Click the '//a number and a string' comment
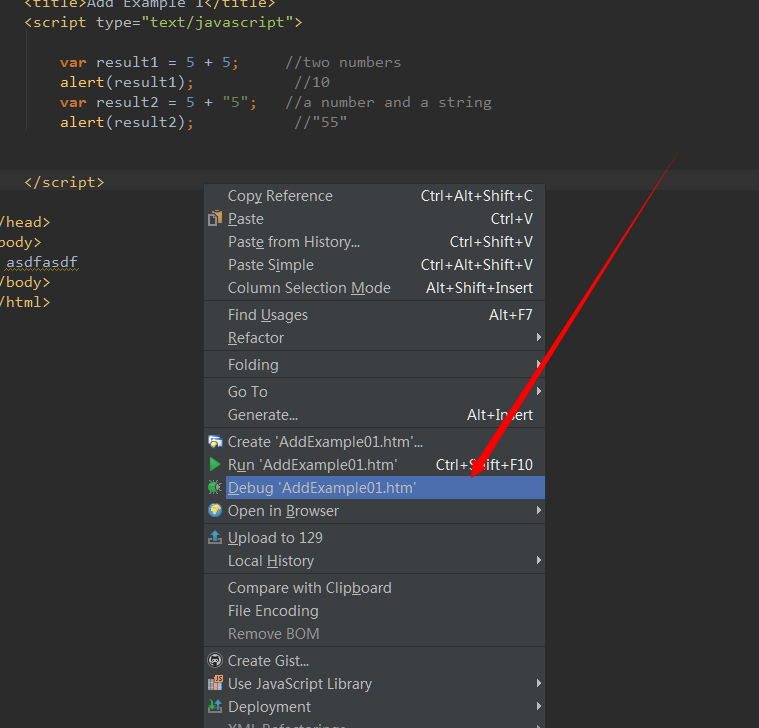This screenshot has height=728, width=759. (x=388, y=102)
